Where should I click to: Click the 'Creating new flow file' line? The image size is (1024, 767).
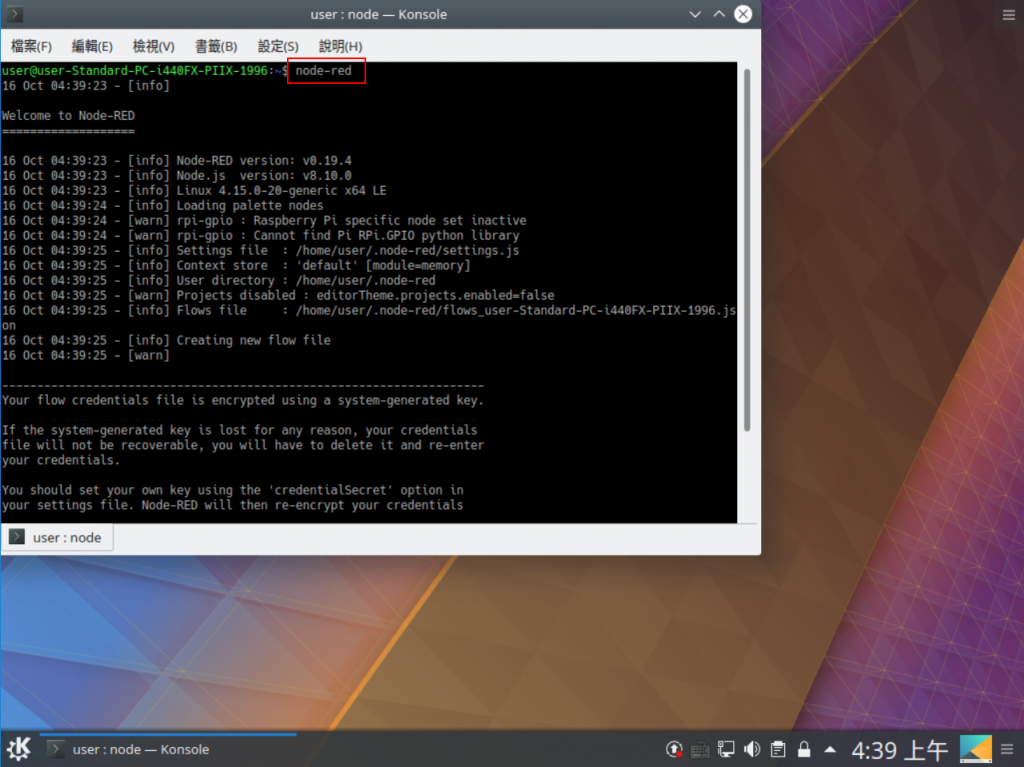click(x=166, y=340)
